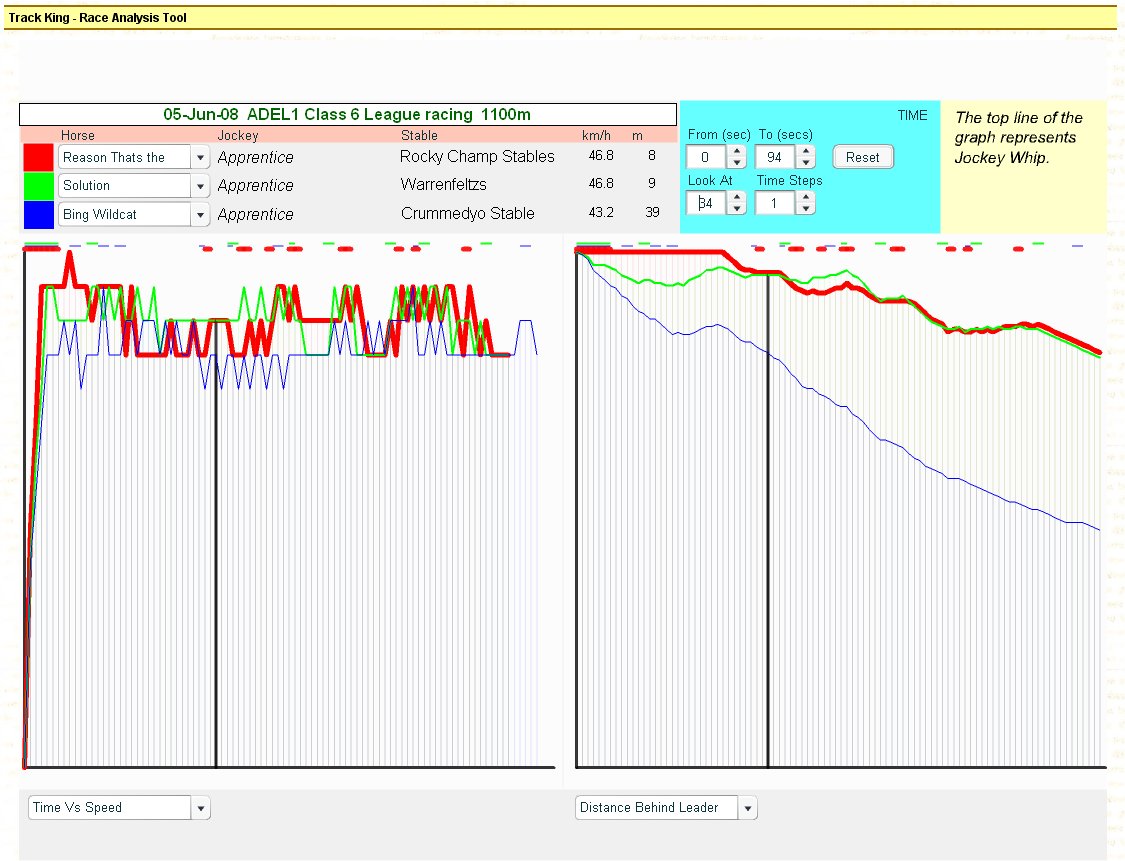
Task: Decrease the From (sec) value
Action: tap(737, 163)
